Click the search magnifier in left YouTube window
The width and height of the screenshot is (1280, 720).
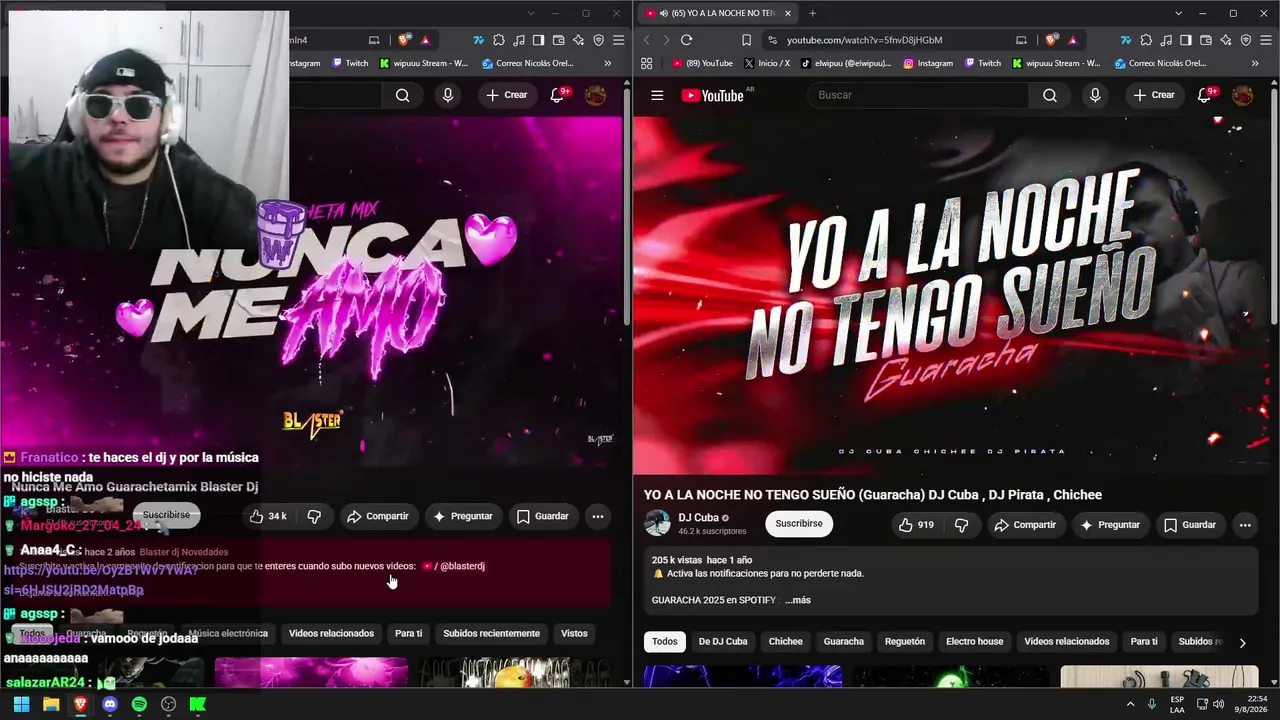click(402, 95)
